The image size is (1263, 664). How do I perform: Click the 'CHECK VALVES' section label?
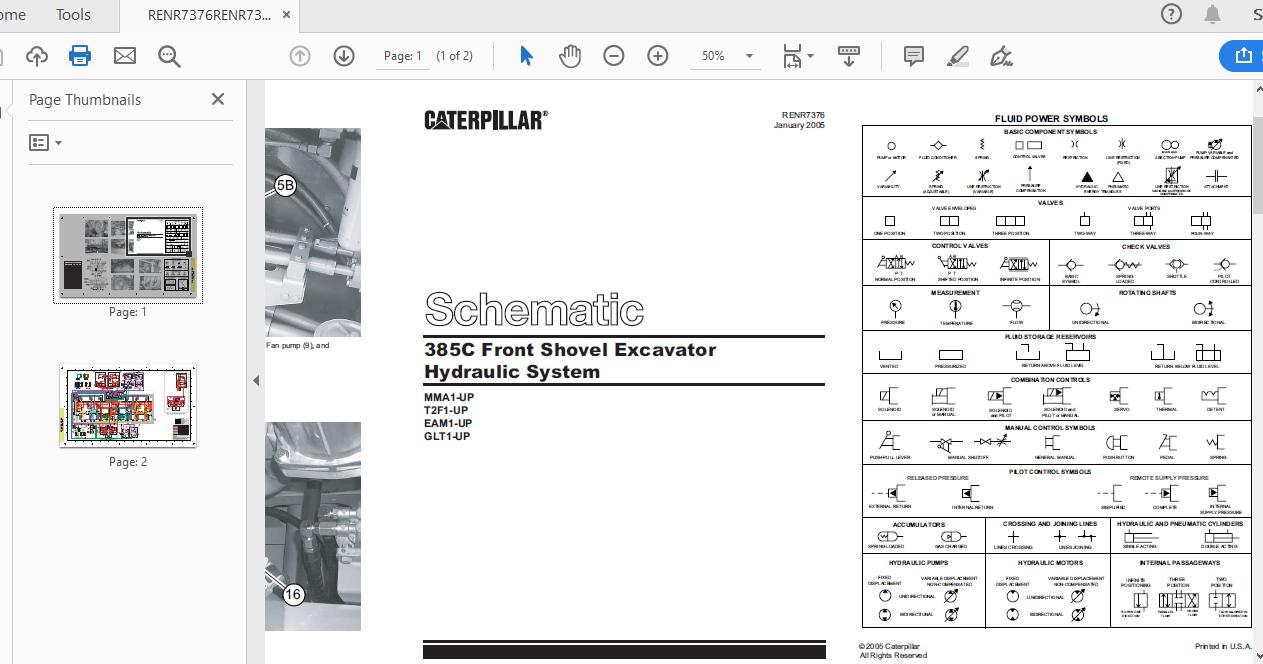coord(1146,246)
